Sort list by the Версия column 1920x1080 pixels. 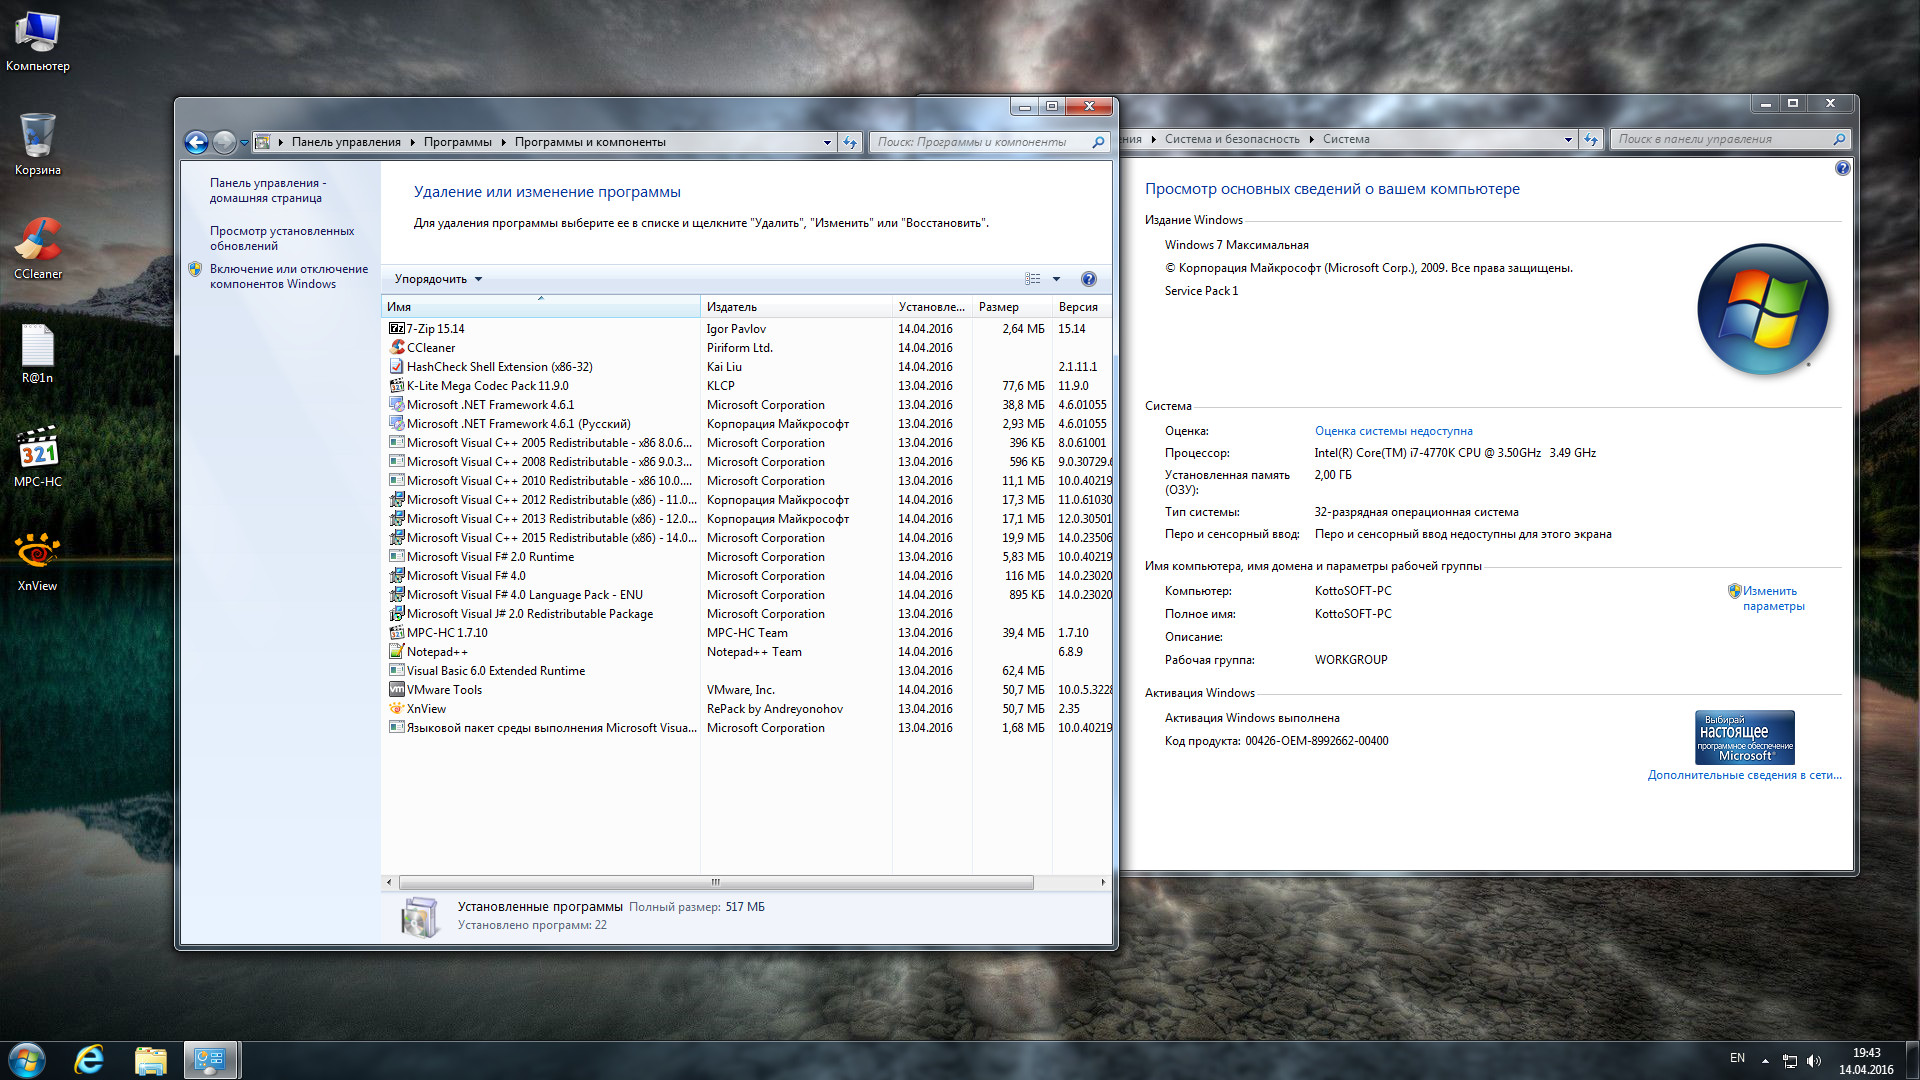click(x=1082, y=306)
